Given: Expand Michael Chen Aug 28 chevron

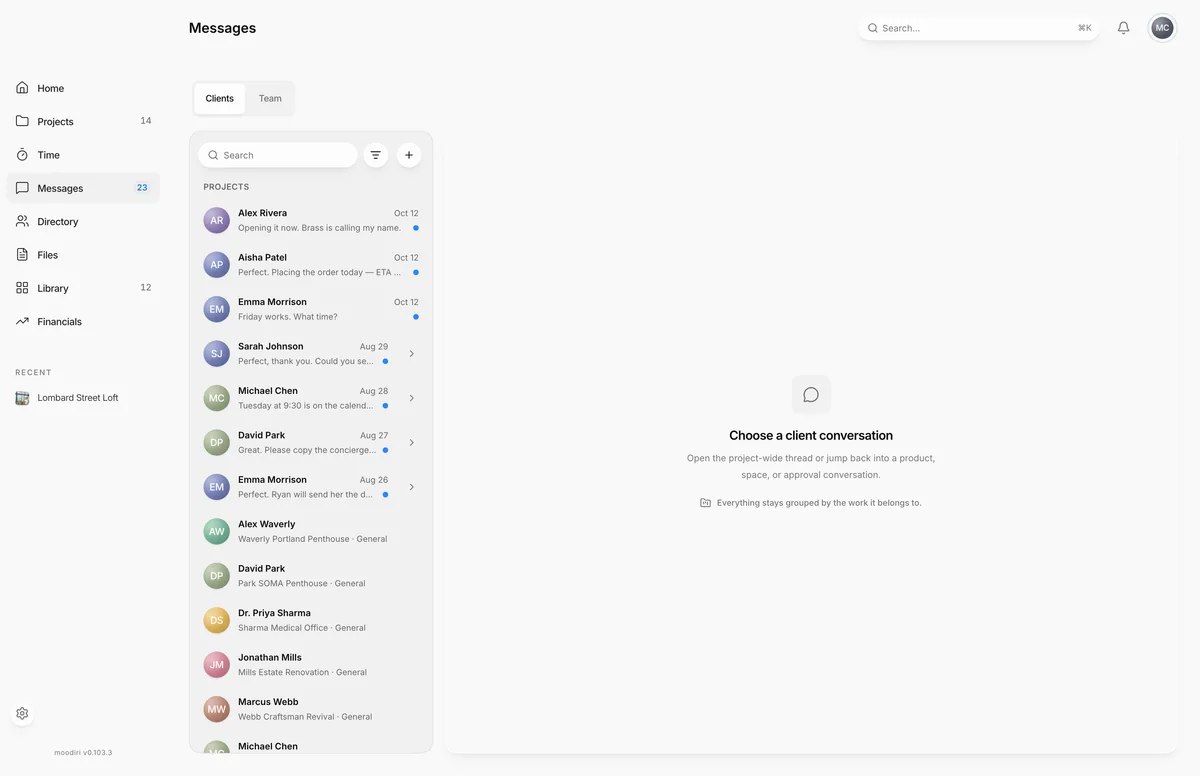Looking at the screenshot, I should point(412,398).
